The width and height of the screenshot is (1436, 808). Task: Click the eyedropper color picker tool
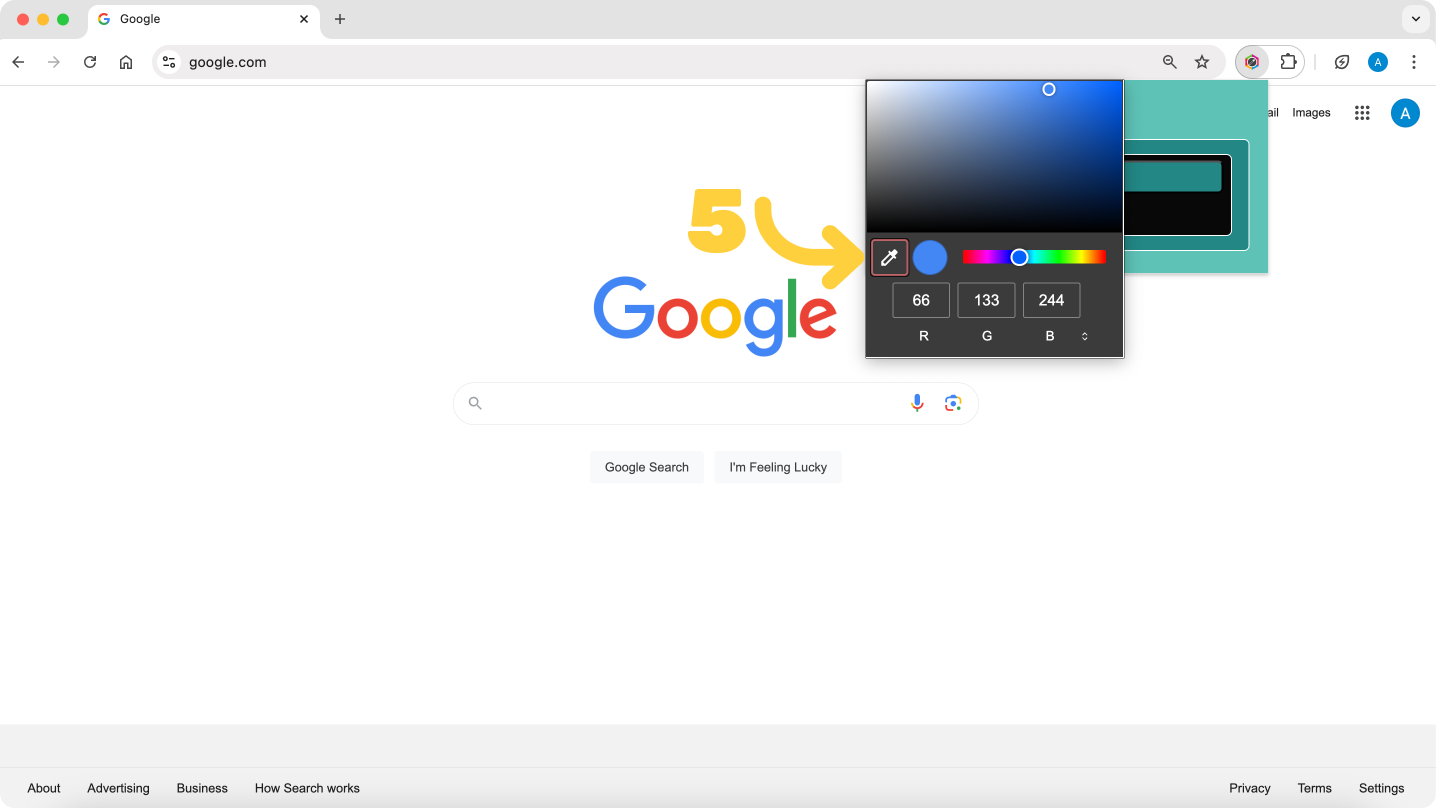889,258
